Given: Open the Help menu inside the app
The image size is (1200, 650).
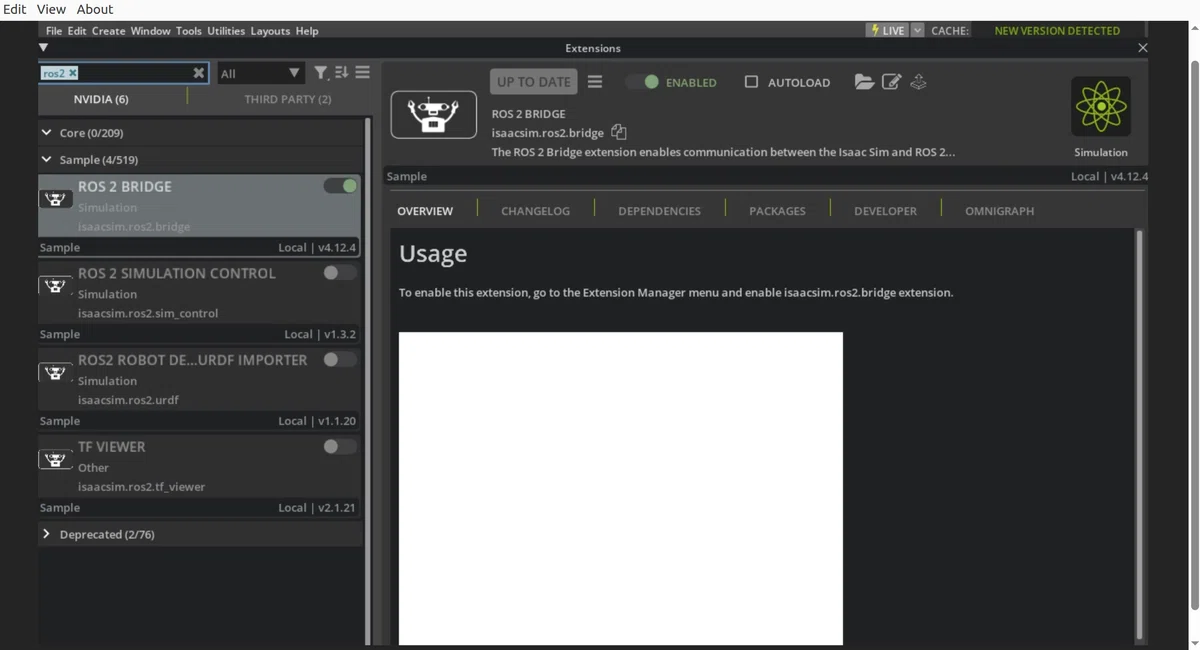Looking at the screenshot, I should click(307, 31).
